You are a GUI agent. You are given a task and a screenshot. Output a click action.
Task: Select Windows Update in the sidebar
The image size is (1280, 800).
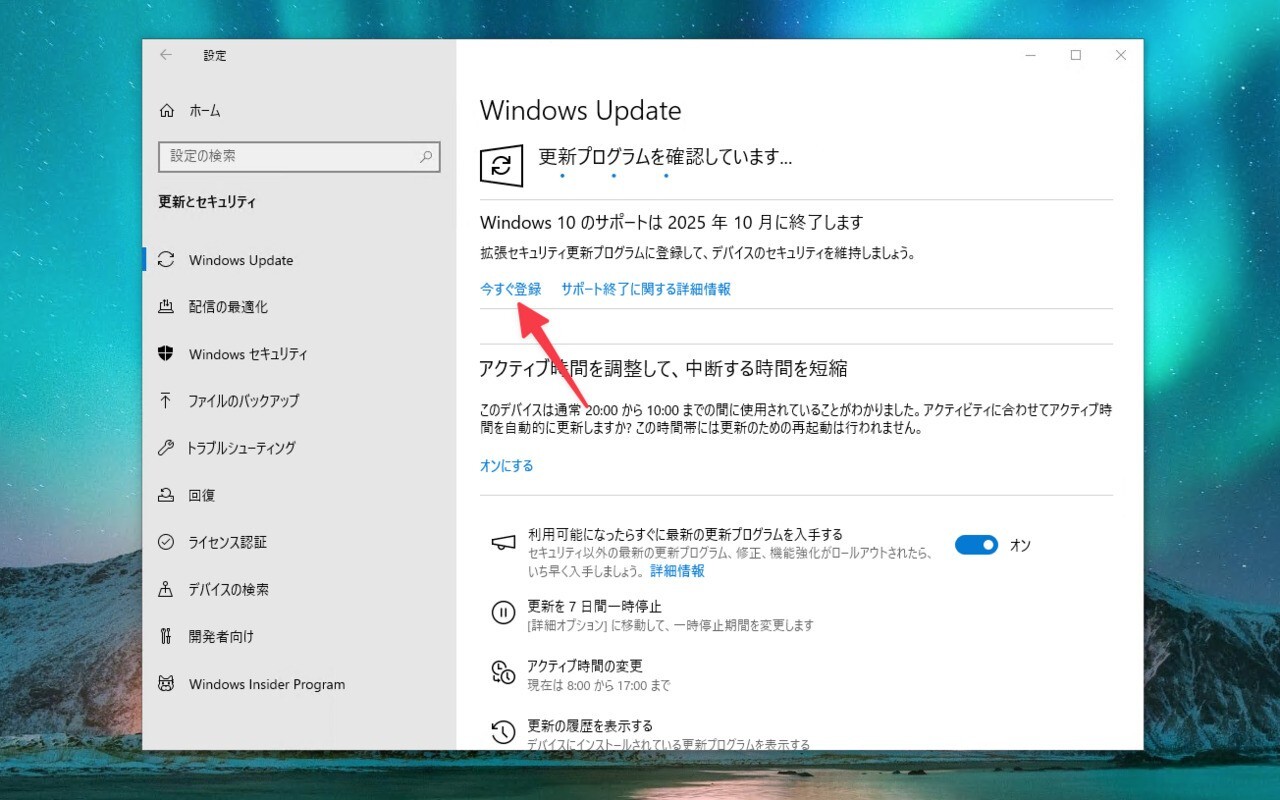241,260
